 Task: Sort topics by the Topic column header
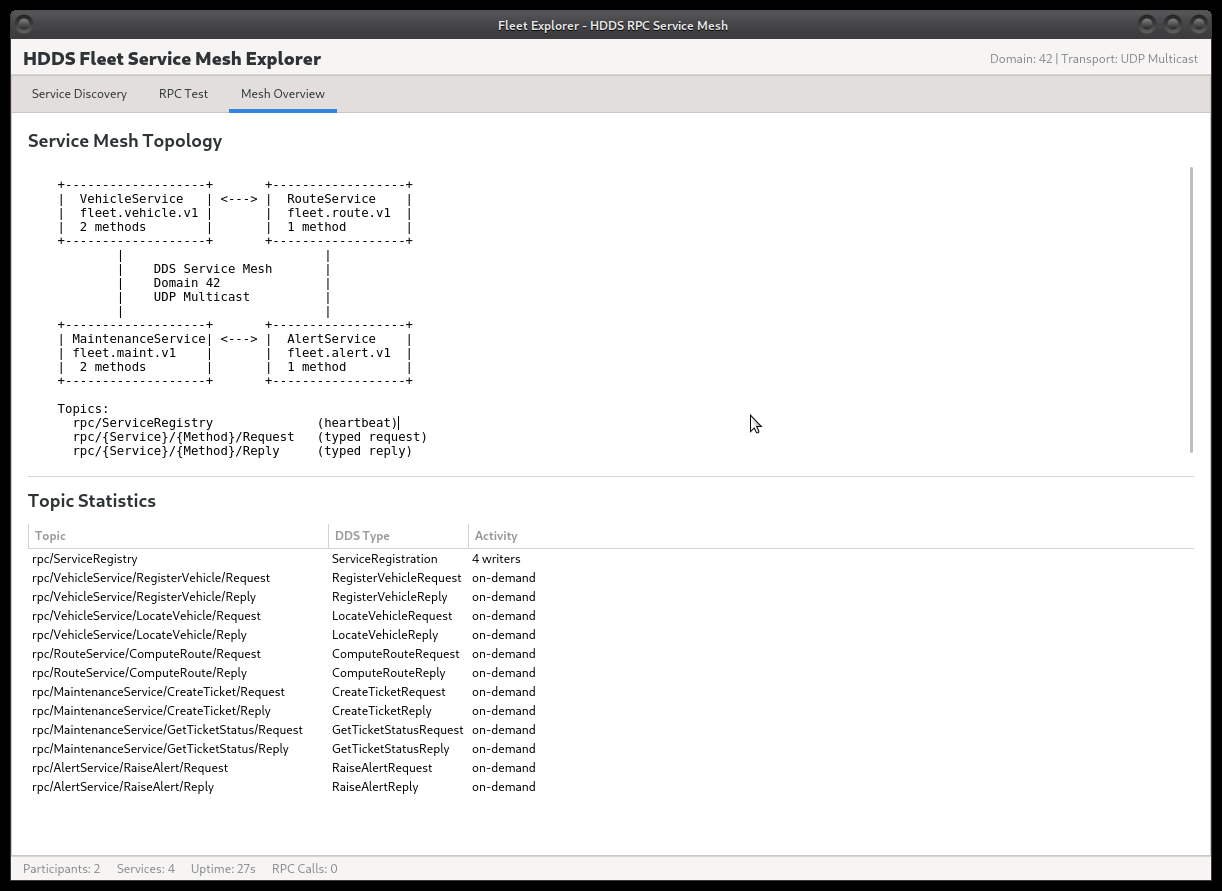coord(50,536)
